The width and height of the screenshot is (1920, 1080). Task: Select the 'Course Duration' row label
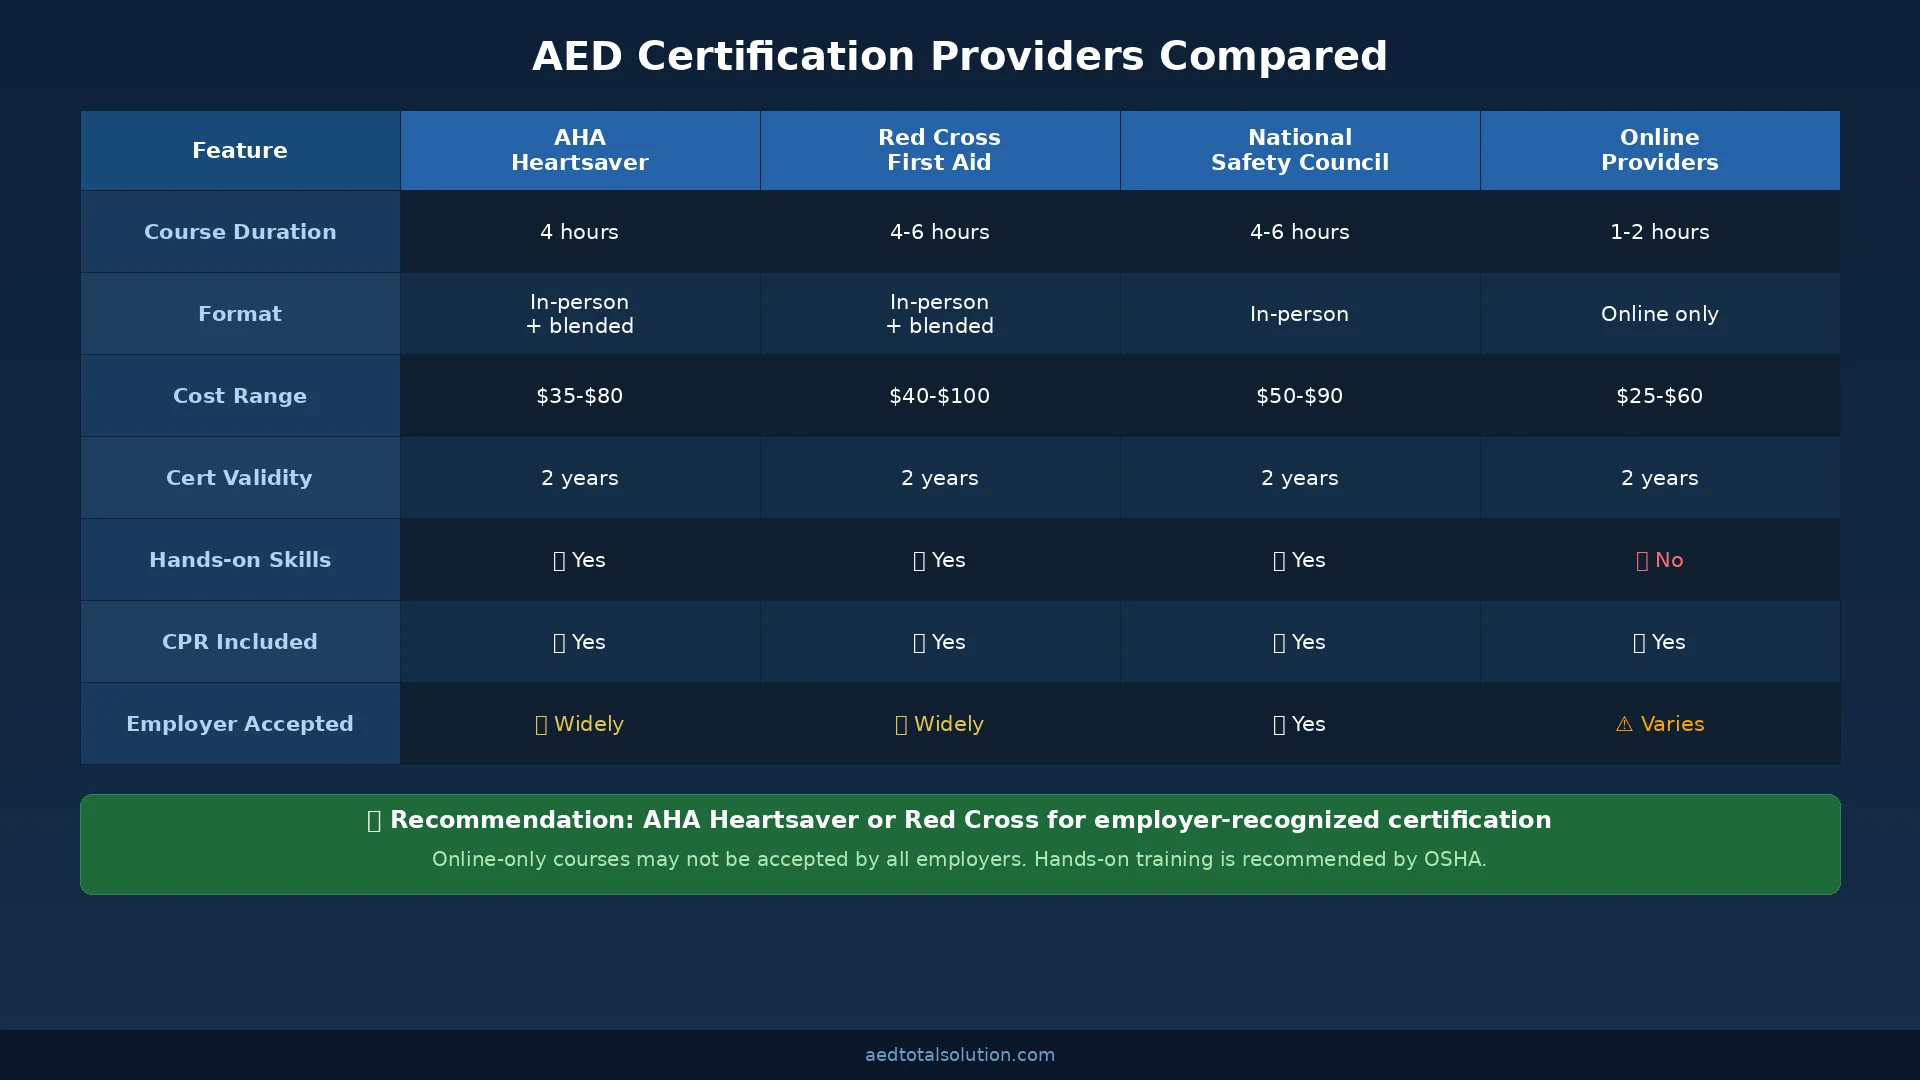pos(240,231)
